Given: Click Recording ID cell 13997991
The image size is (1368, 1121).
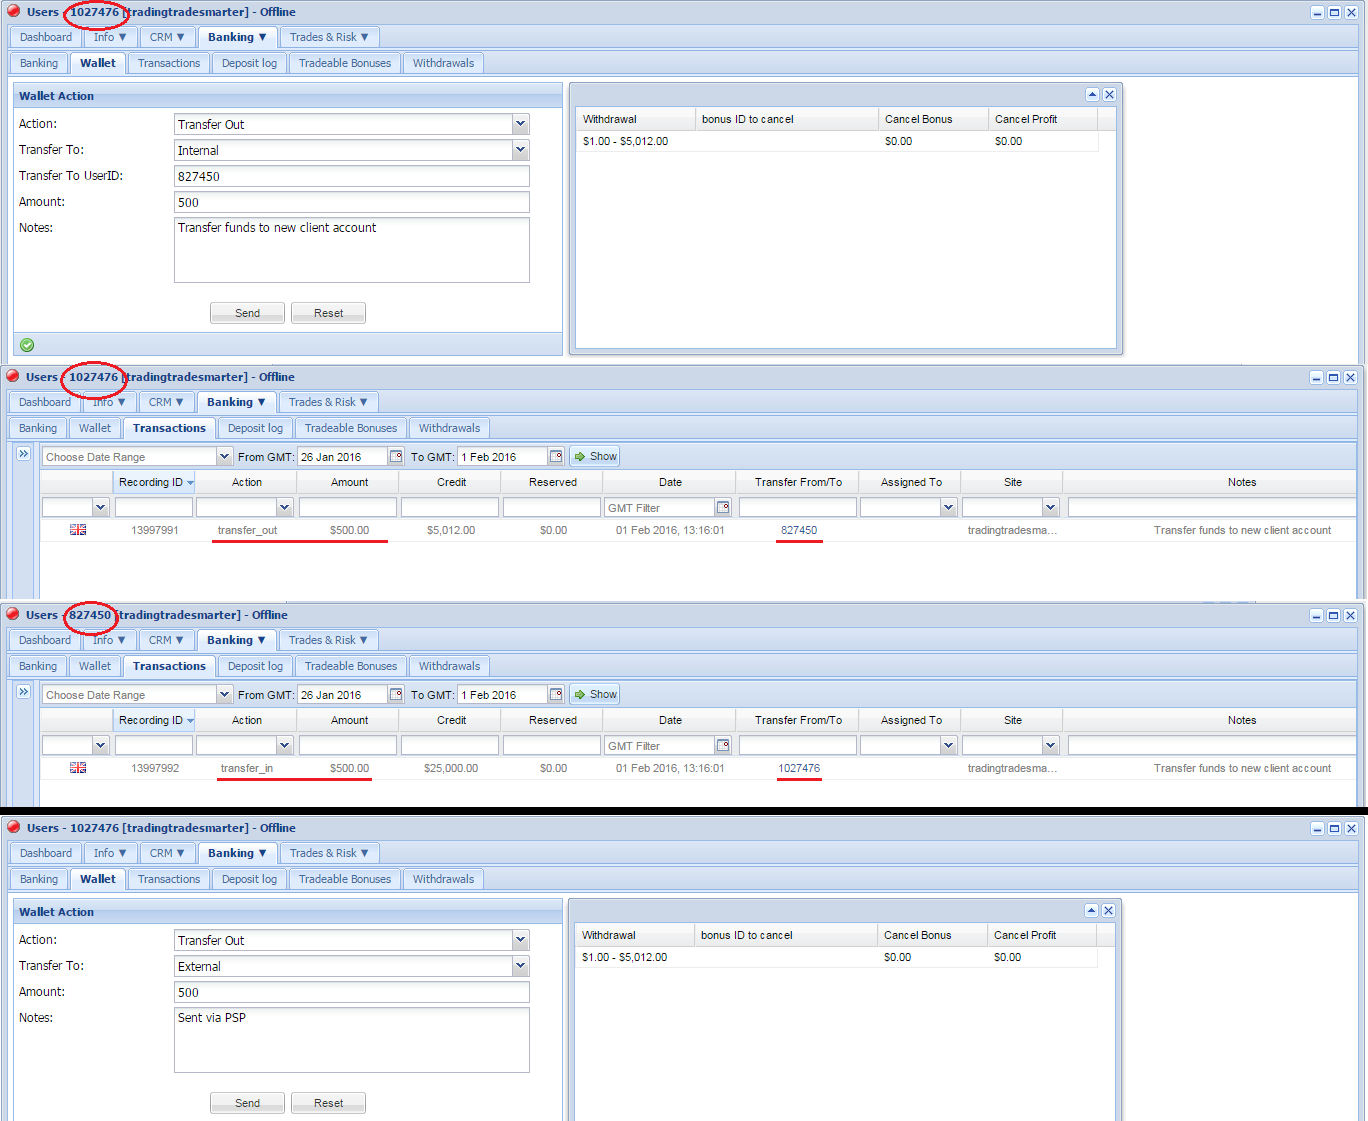Looking at the screenshot, I should (x=155, y=530).
